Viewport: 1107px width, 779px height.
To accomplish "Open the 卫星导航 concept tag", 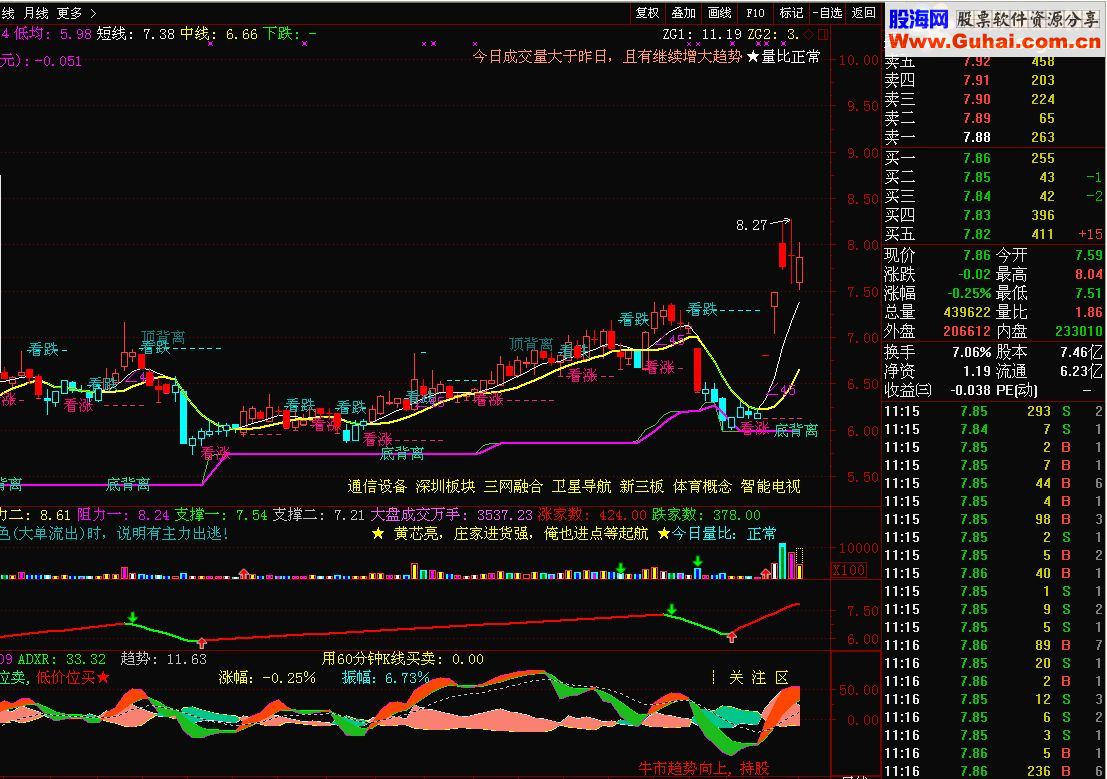I will point(582,486).
